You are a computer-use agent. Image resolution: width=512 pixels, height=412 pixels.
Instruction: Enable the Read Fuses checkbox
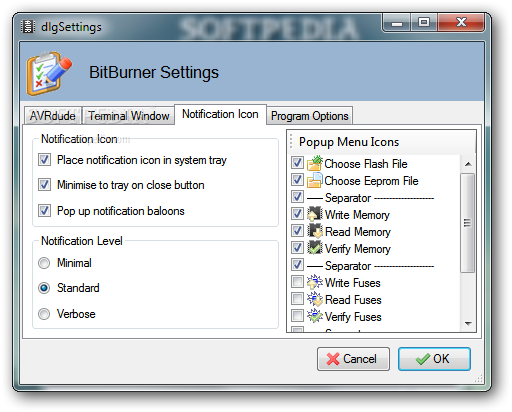pos(297,299)
